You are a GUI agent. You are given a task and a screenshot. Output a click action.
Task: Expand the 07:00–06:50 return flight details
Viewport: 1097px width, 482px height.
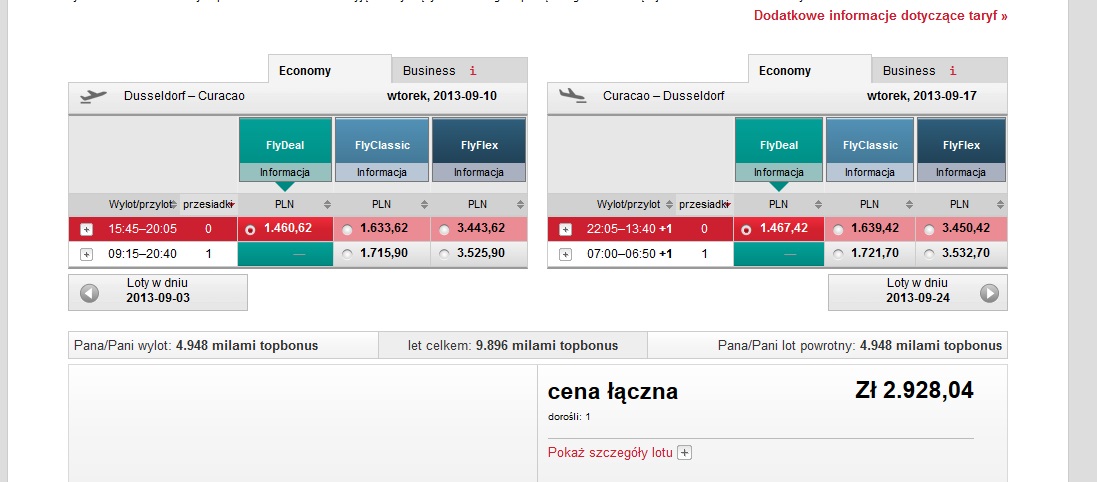[566, 255]
